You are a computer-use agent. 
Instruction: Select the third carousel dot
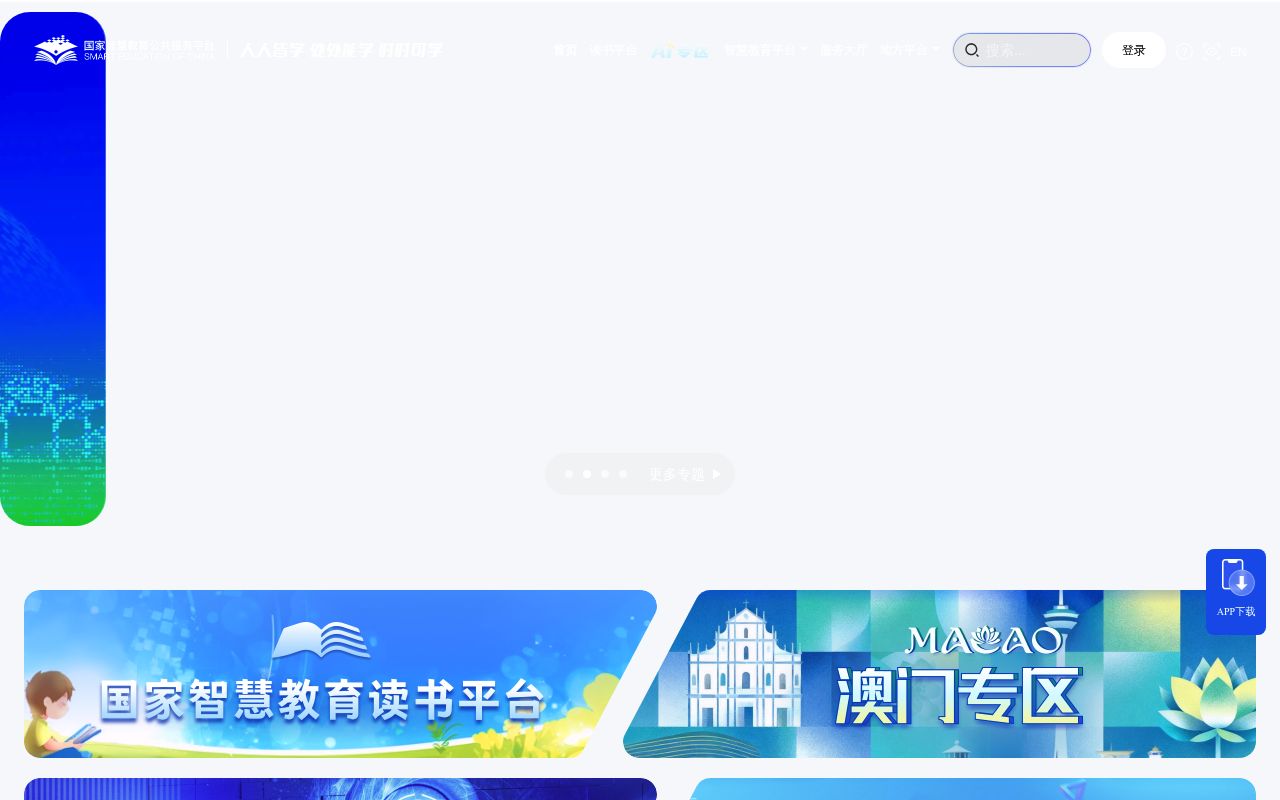[605, 474]
